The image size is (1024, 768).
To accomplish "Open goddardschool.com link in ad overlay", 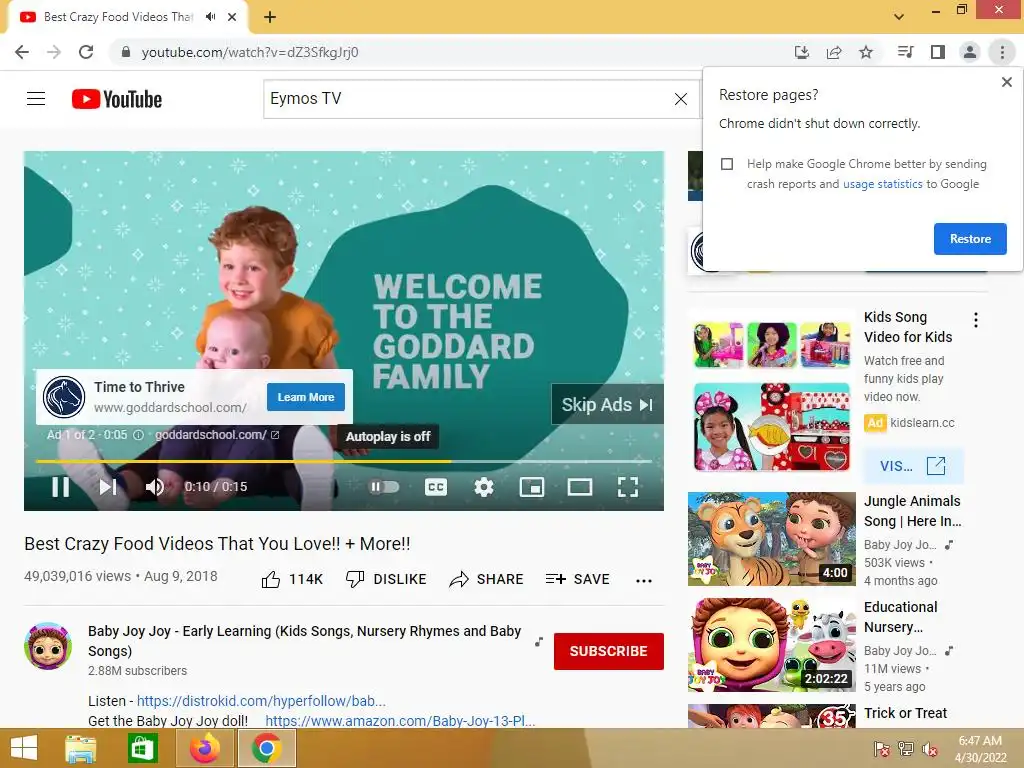I will pos(216,435).
